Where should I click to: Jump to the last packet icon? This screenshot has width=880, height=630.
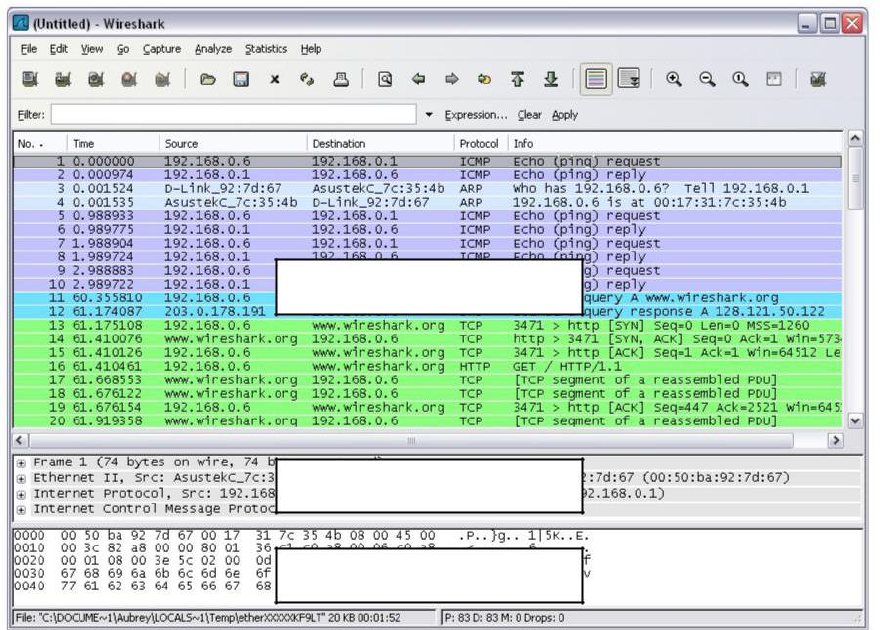551,79
